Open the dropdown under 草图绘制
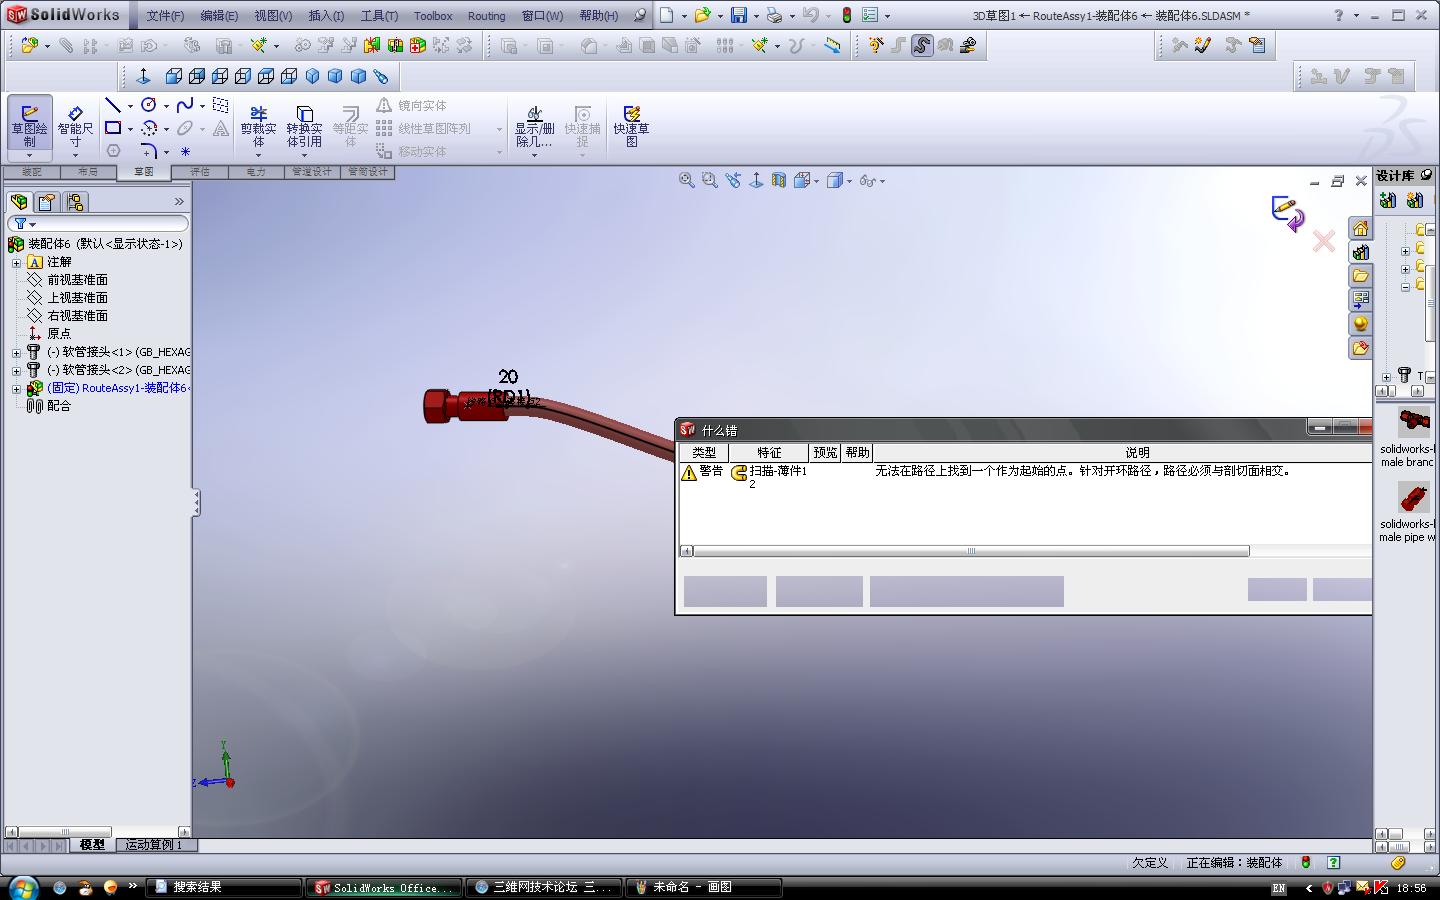Screen dimensions: 1440x900 pyautogui.click(x=30, y=155)
